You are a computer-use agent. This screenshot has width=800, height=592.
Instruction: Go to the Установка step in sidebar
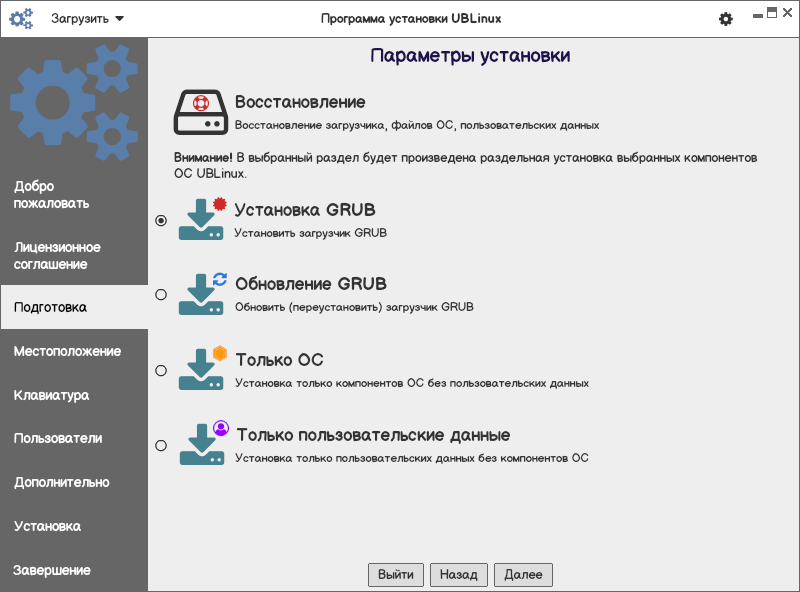74,526
